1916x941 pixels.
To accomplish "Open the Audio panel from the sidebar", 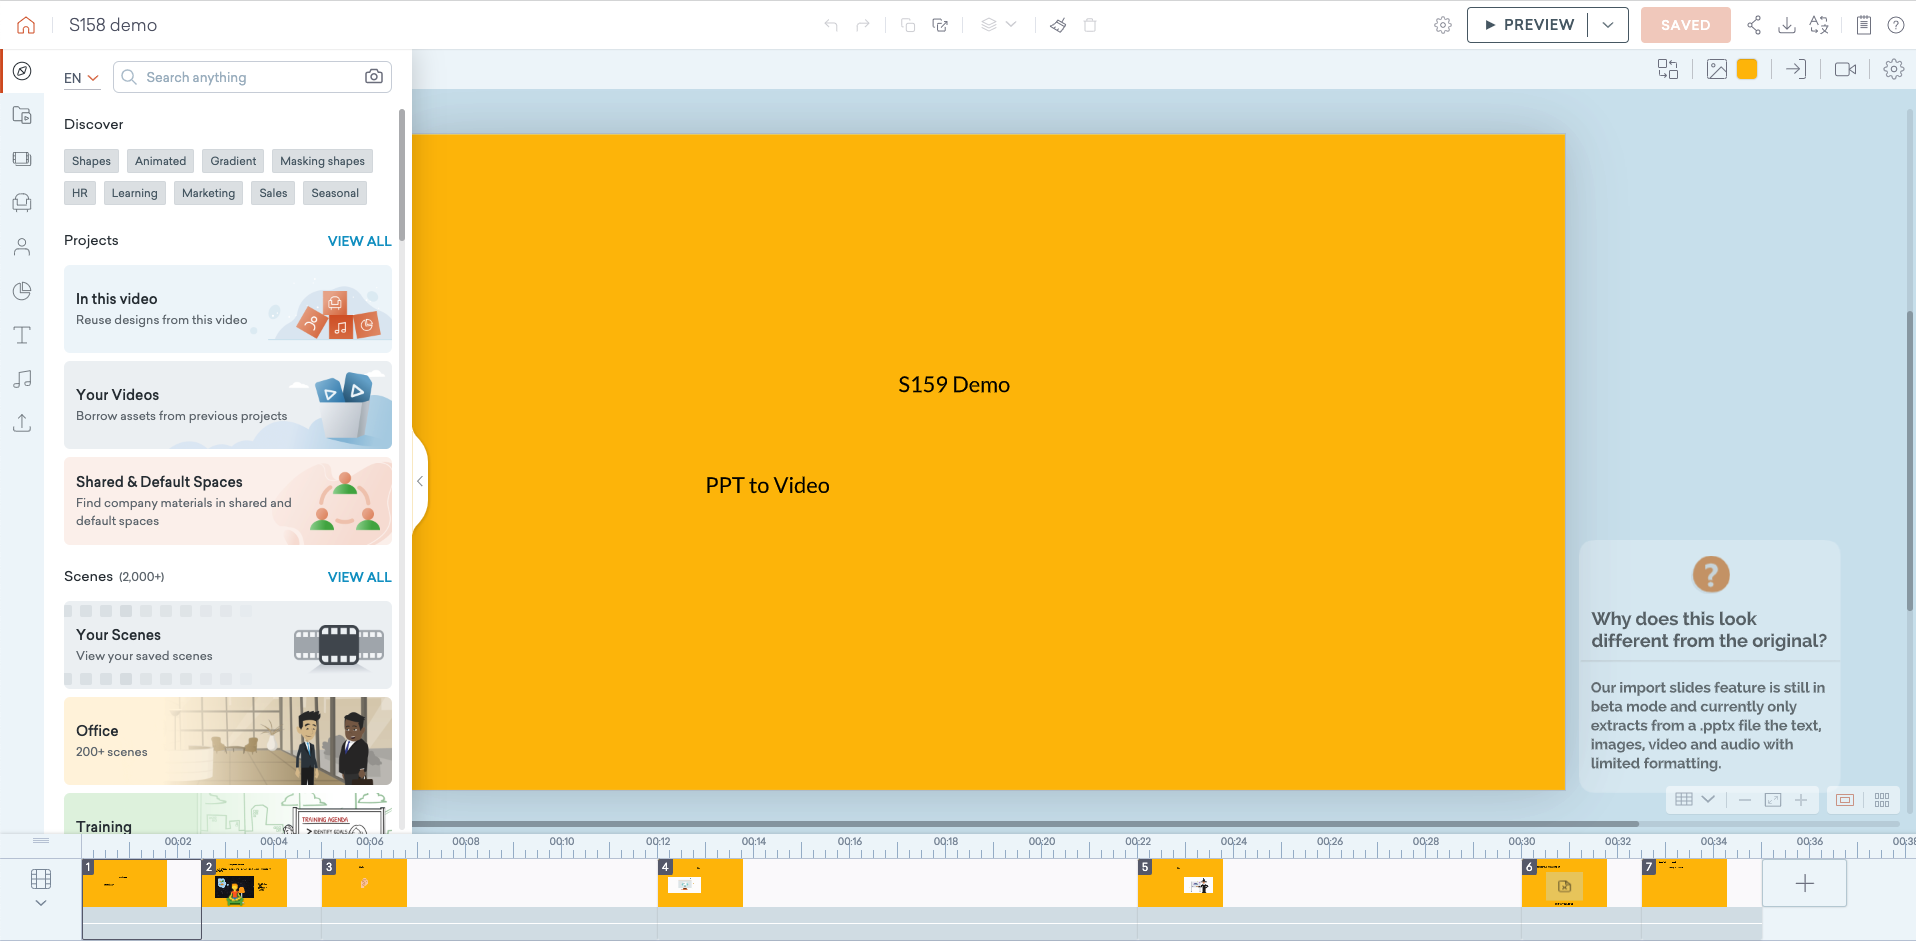I will [22, 379].
